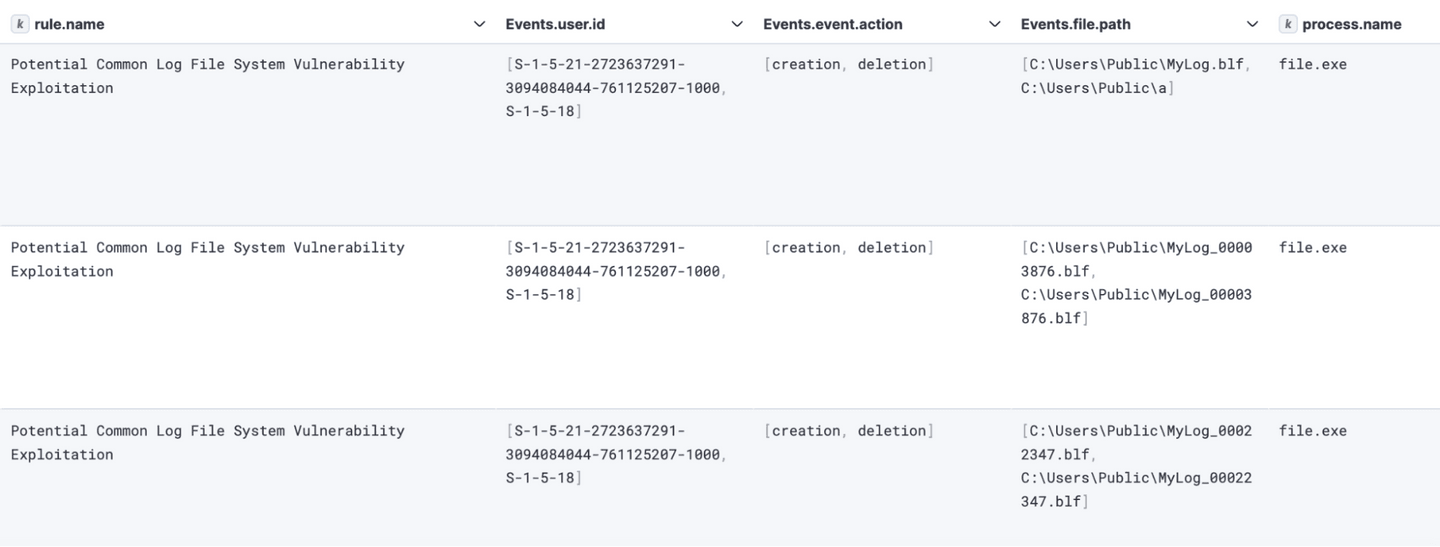Click the Events.user.id column header label
The image size is (1440, 547).
555,24
